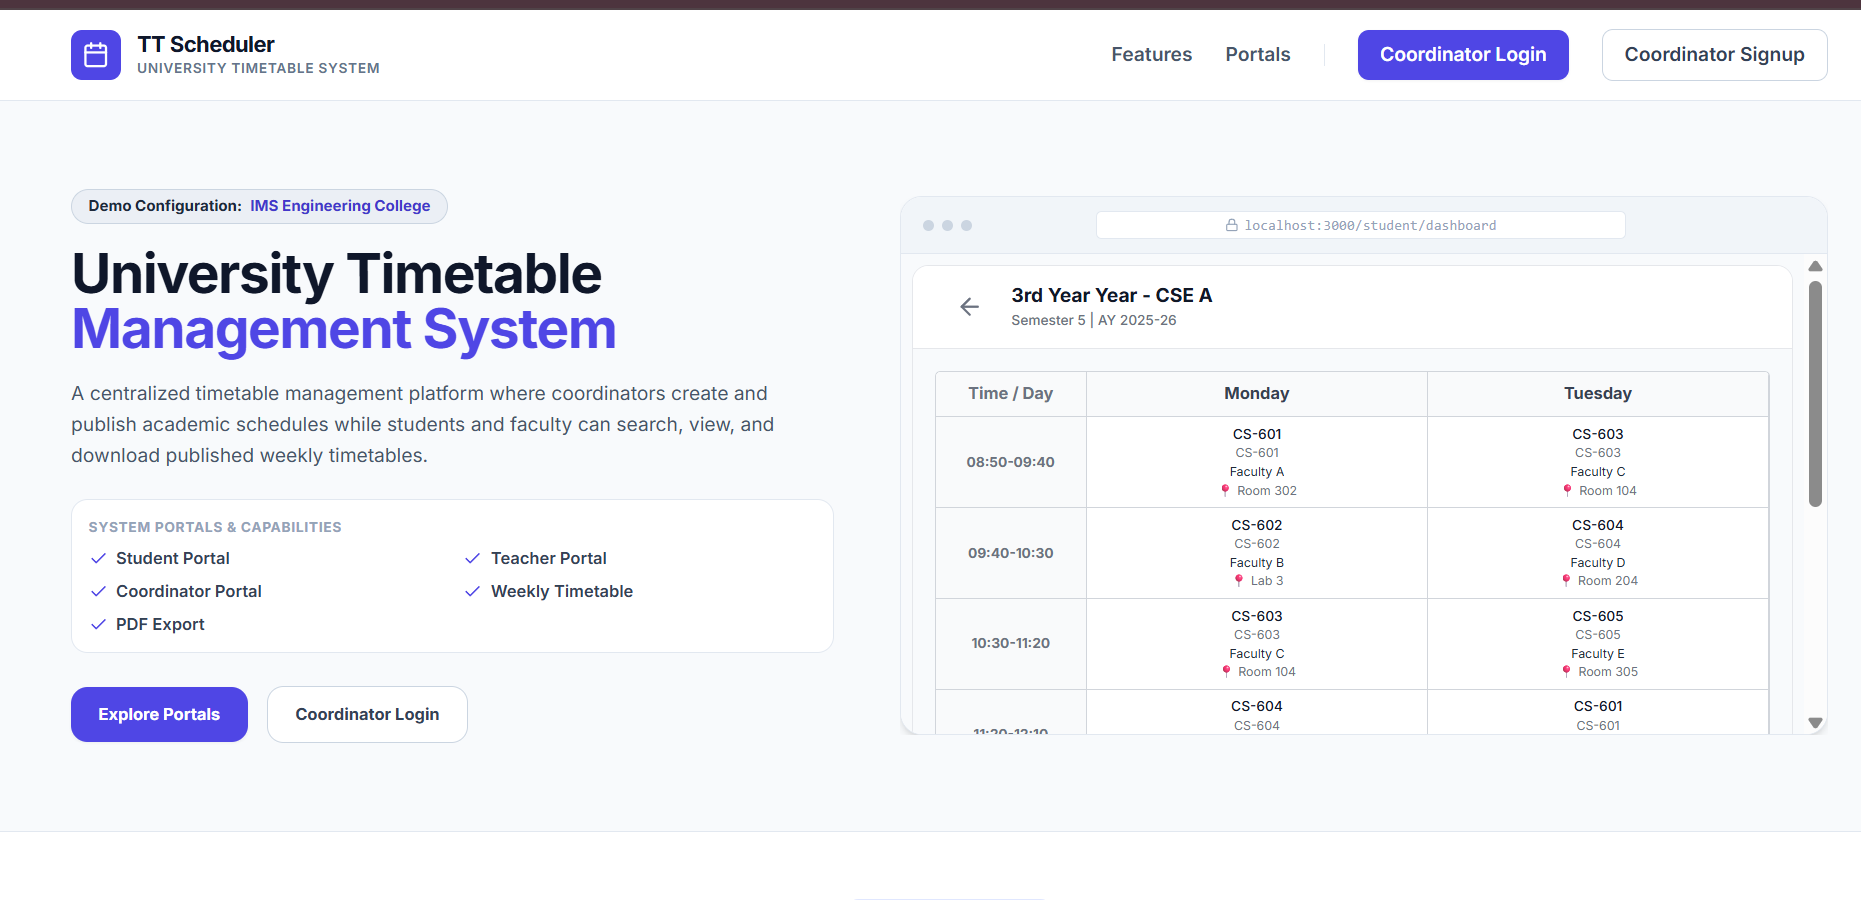Click Faculty E in the Tuesday column
Viewport: 1861px width, 900px height.
(x=1598, y=654)
